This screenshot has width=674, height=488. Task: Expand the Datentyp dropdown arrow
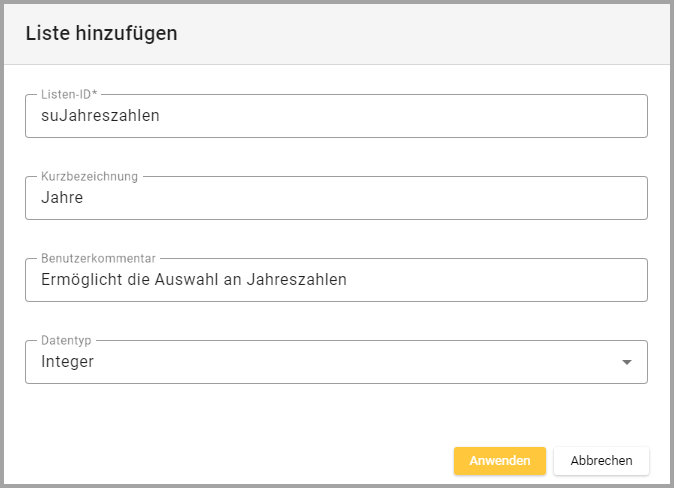pyautogui.click(x=627, y=362)
